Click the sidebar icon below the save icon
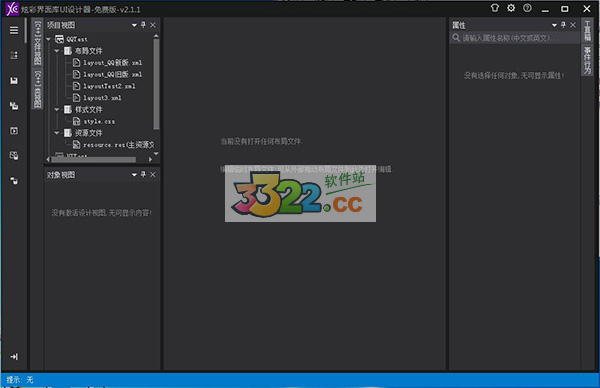Screen dimensions: 600x388 [x=14, y=106]
